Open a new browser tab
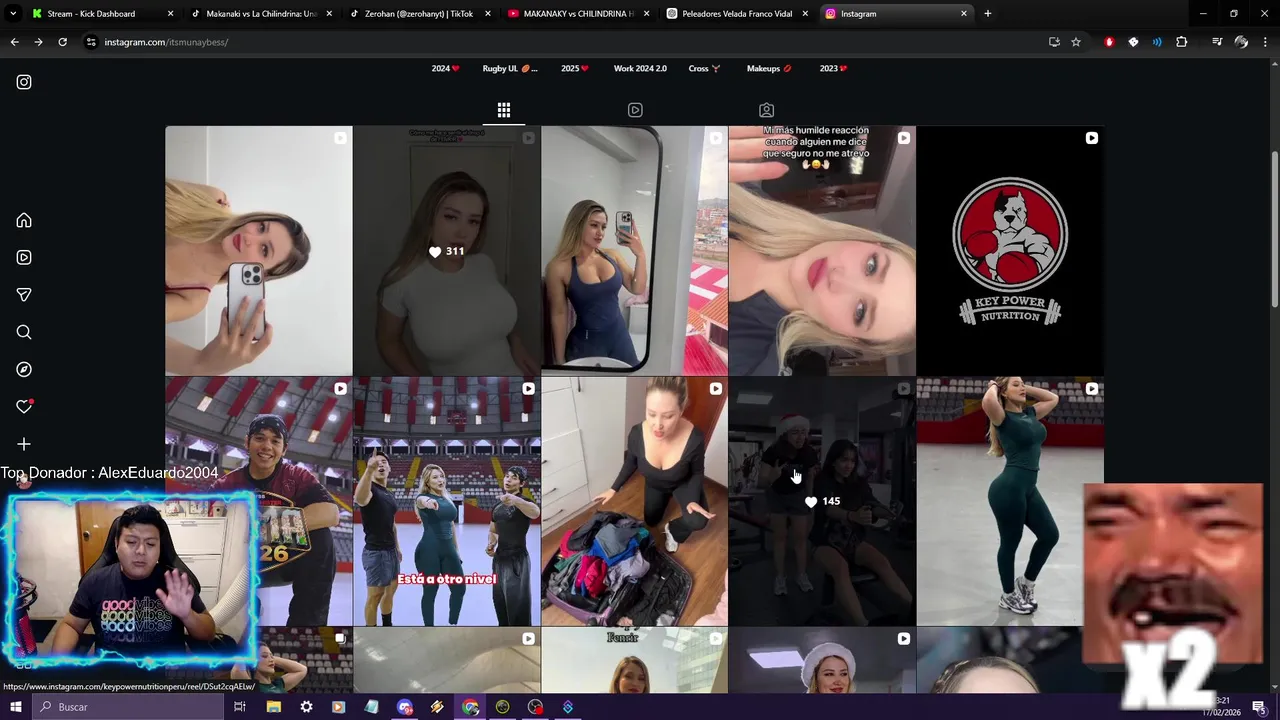The image size is (1280, 720). tap(988, 14)
